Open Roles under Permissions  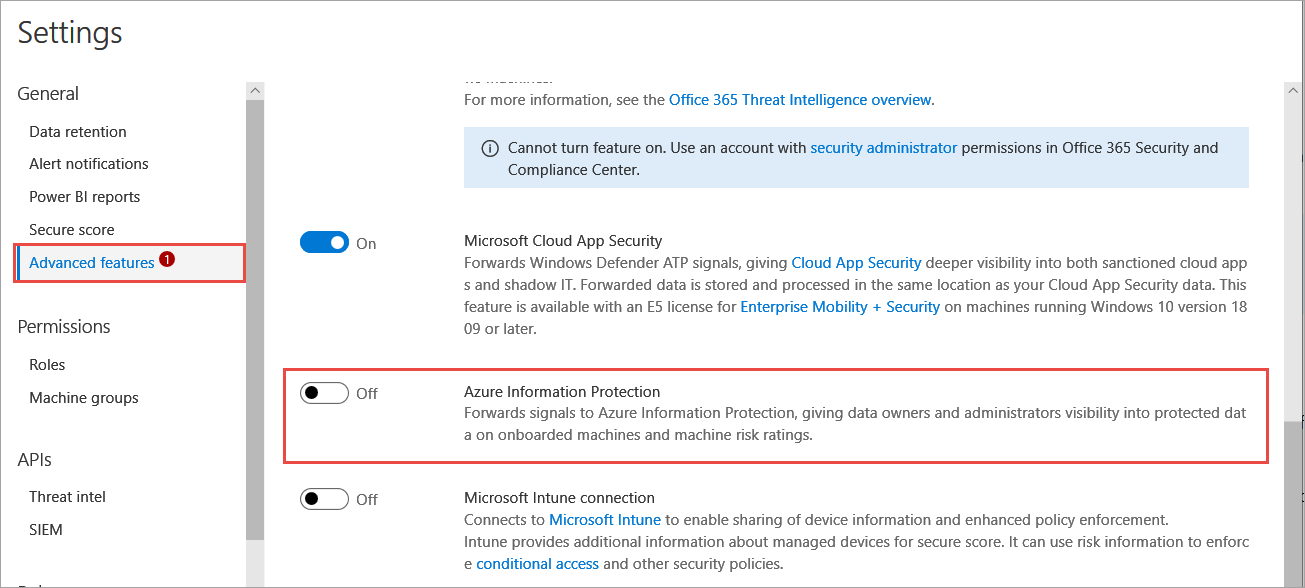[47, 365]
